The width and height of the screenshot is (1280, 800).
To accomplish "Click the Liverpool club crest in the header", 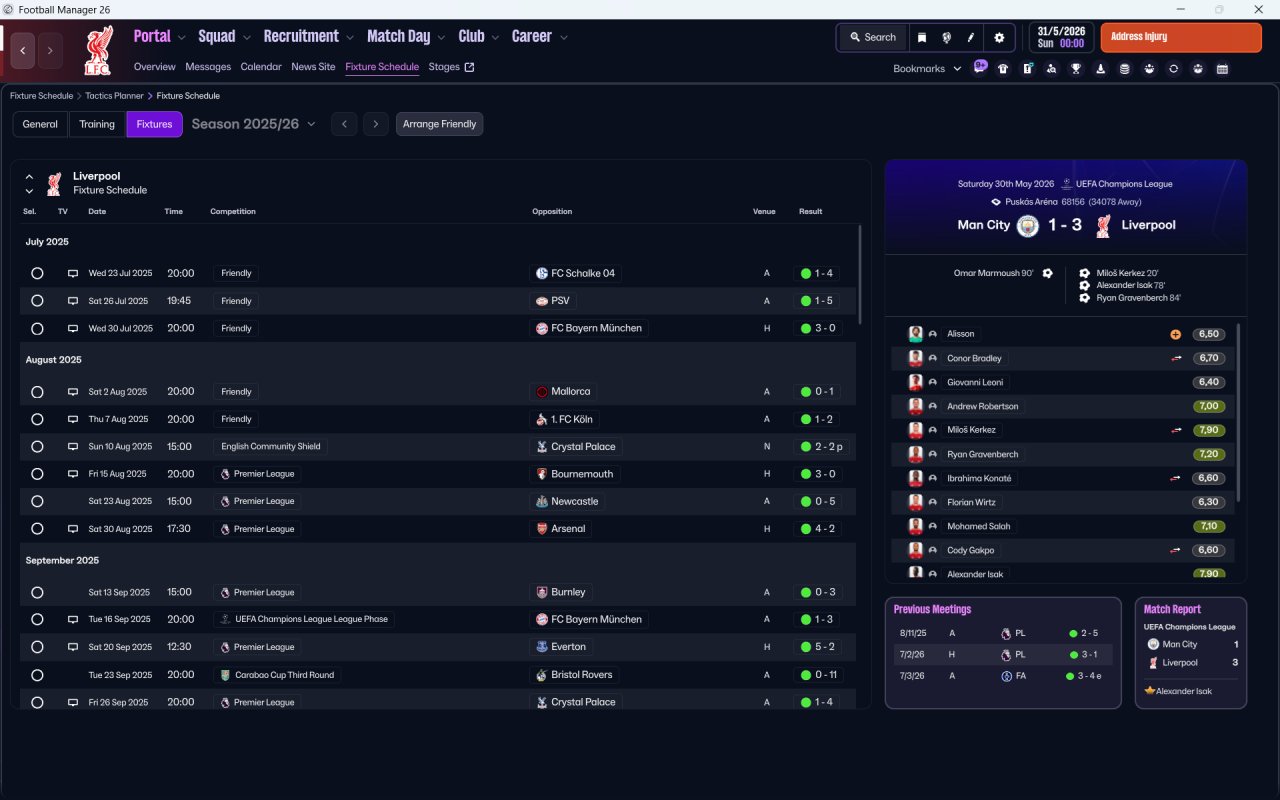I will (x=98, y=51).
